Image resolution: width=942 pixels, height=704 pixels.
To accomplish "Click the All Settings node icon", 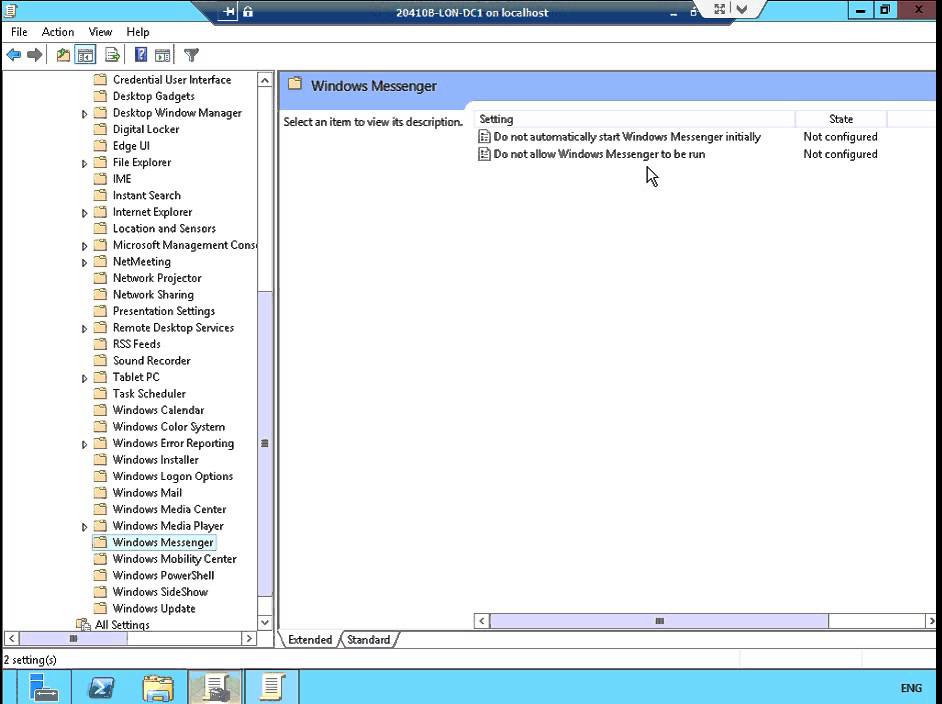I will pos(84,625).
